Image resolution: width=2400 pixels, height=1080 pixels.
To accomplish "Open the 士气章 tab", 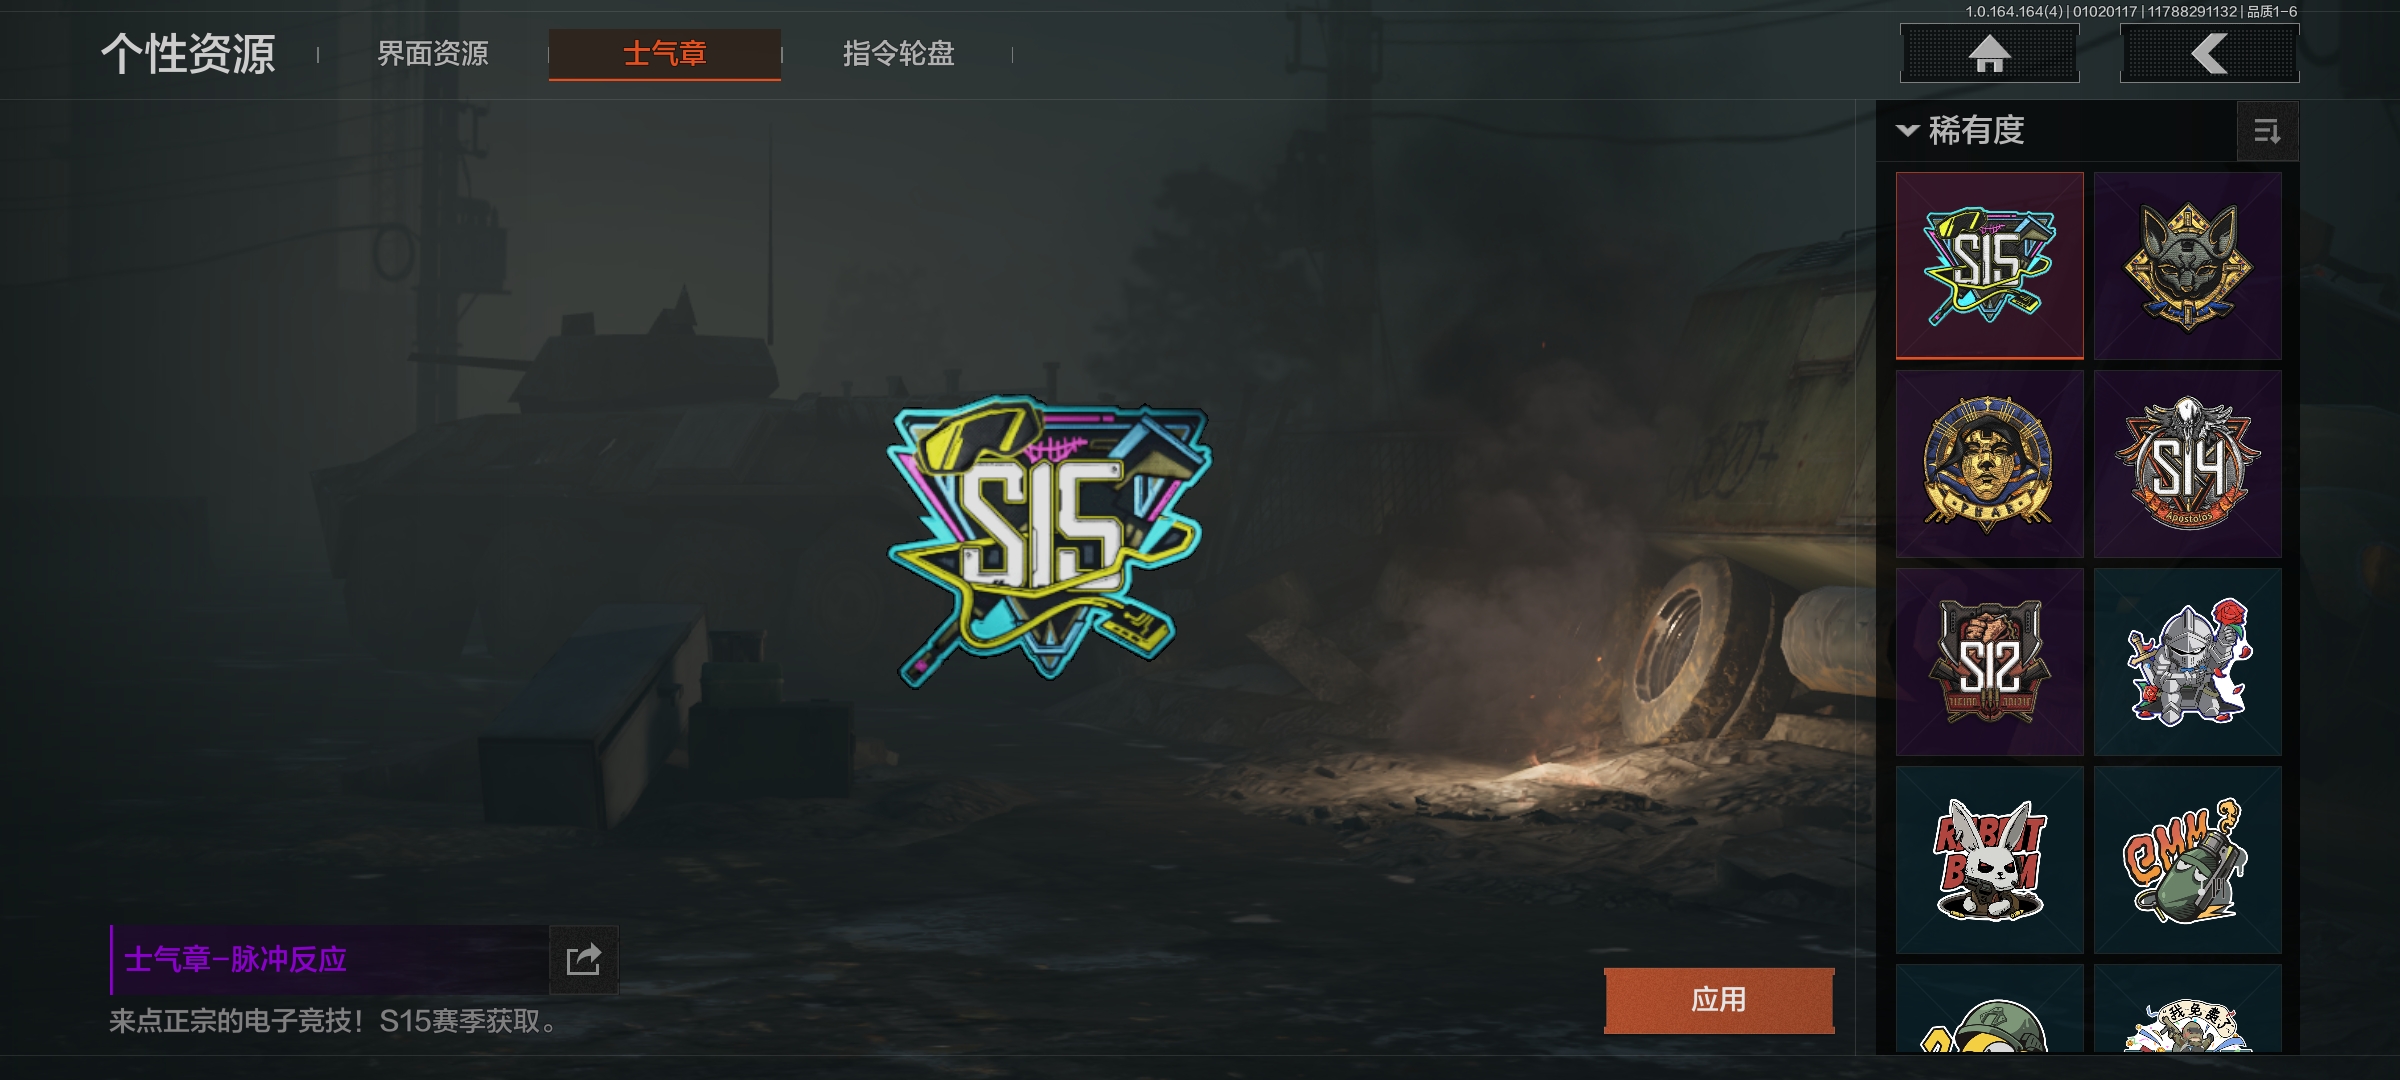I will (x=665, y=54).
